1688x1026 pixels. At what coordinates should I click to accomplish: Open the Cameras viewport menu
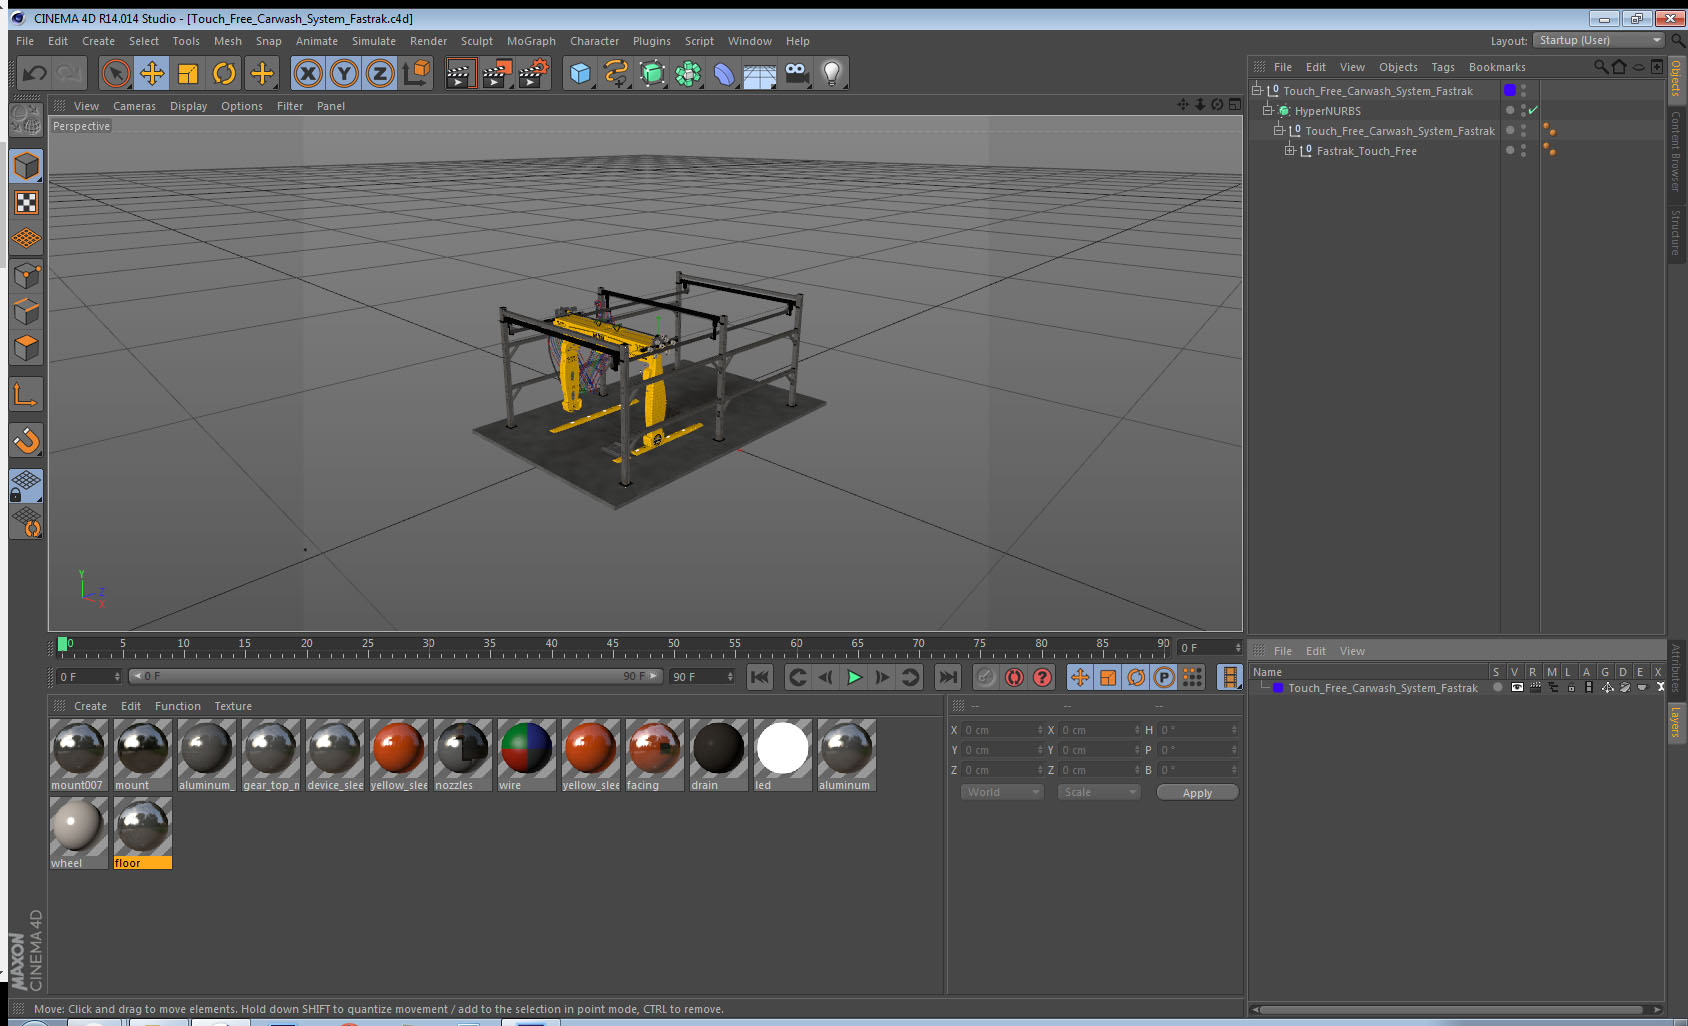pos(134,106)
